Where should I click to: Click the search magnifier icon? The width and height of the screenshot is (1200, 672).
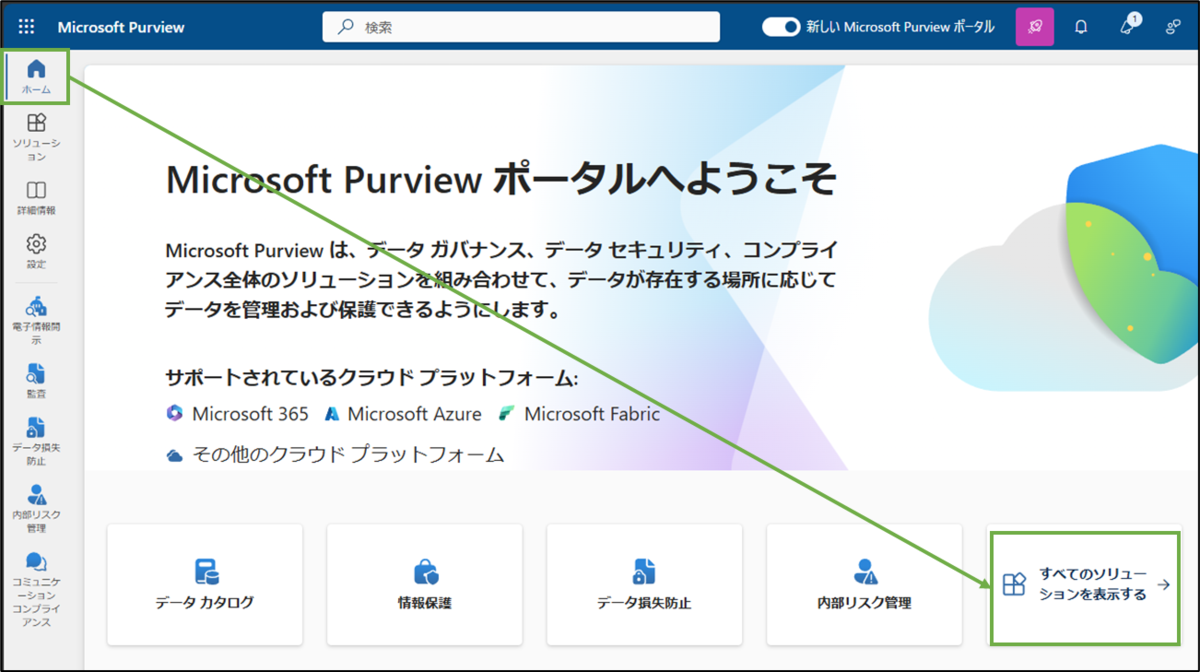tap(345, 27)
